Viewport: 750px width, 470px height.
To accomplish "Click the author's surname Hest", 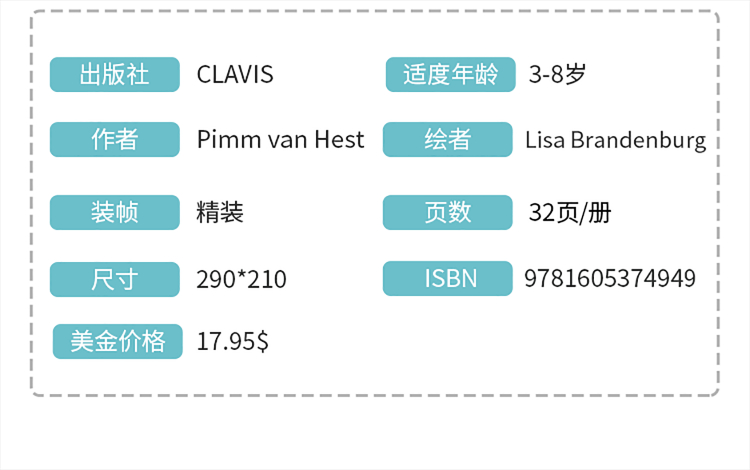I will [x=337, y=139].
